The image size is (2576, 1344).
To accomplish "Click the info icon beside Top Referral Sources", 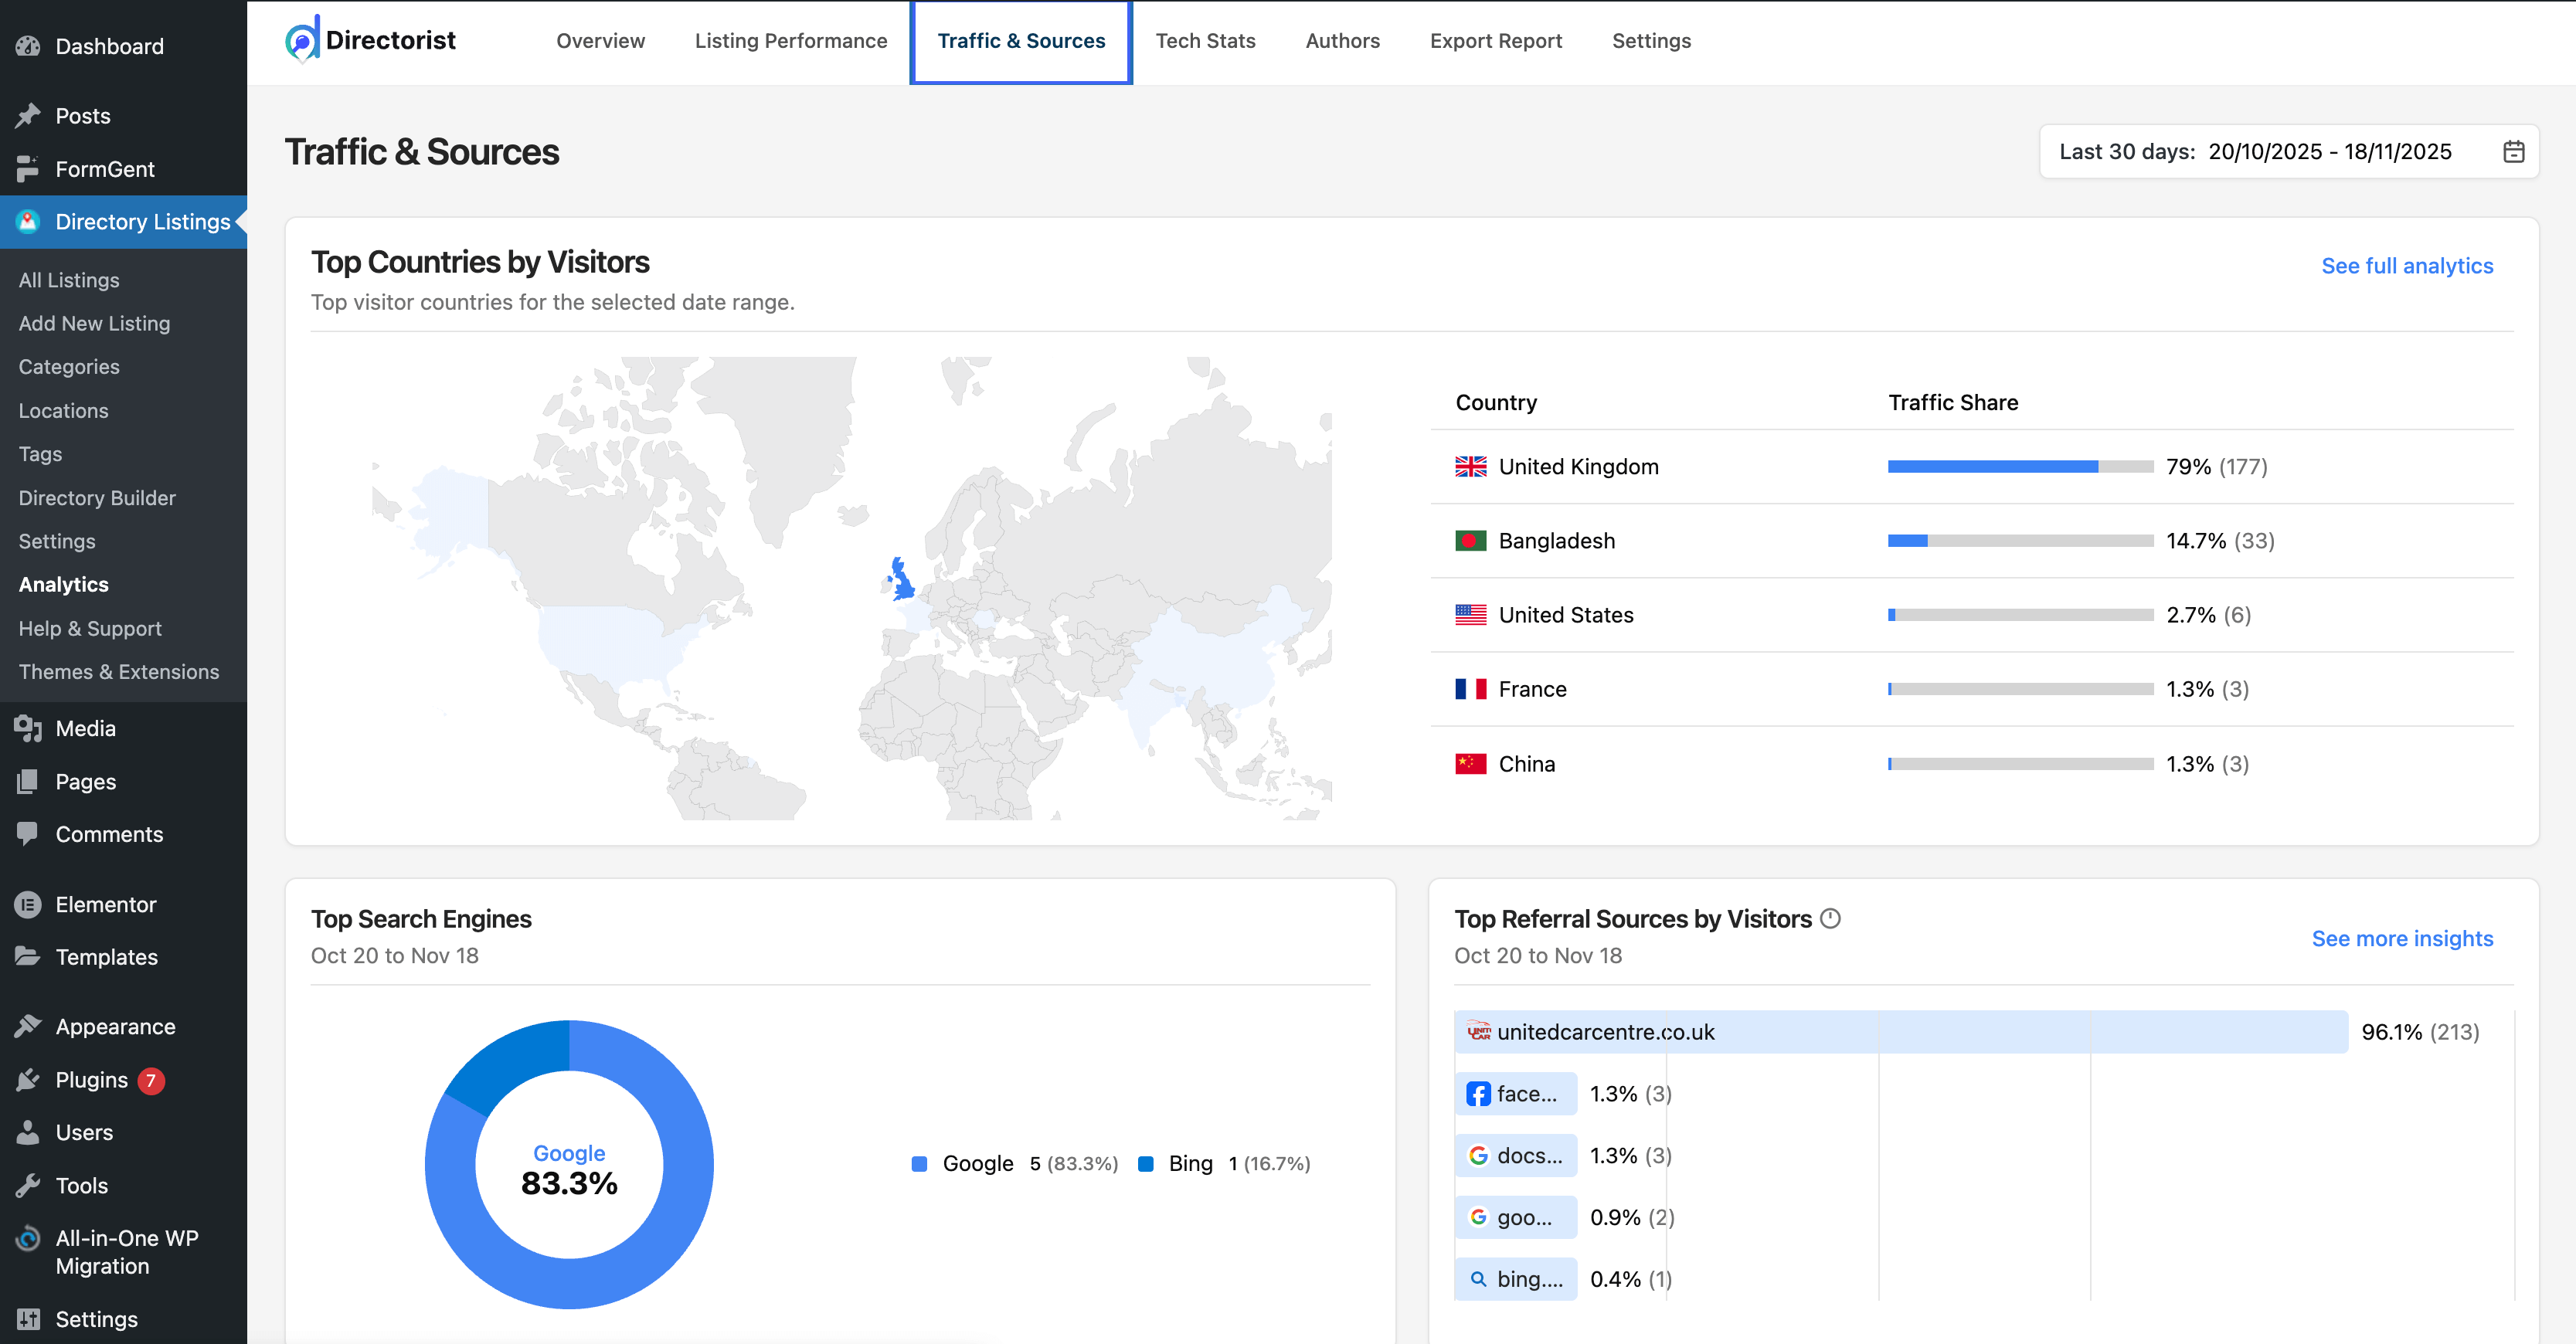I will 1830,918.
